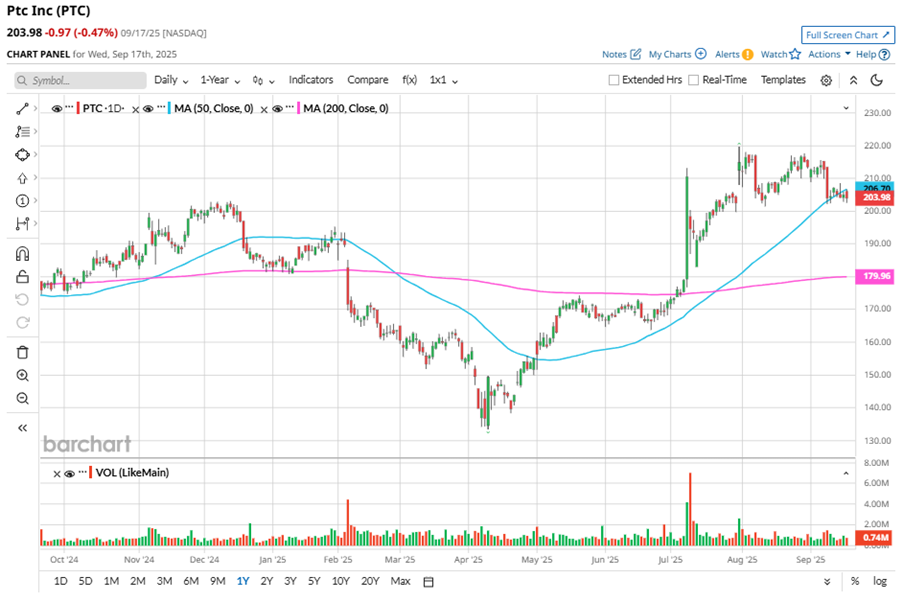Collapse the volume pane with caret
The height and width of the screenshot is (601, 903).
[846, 474]
